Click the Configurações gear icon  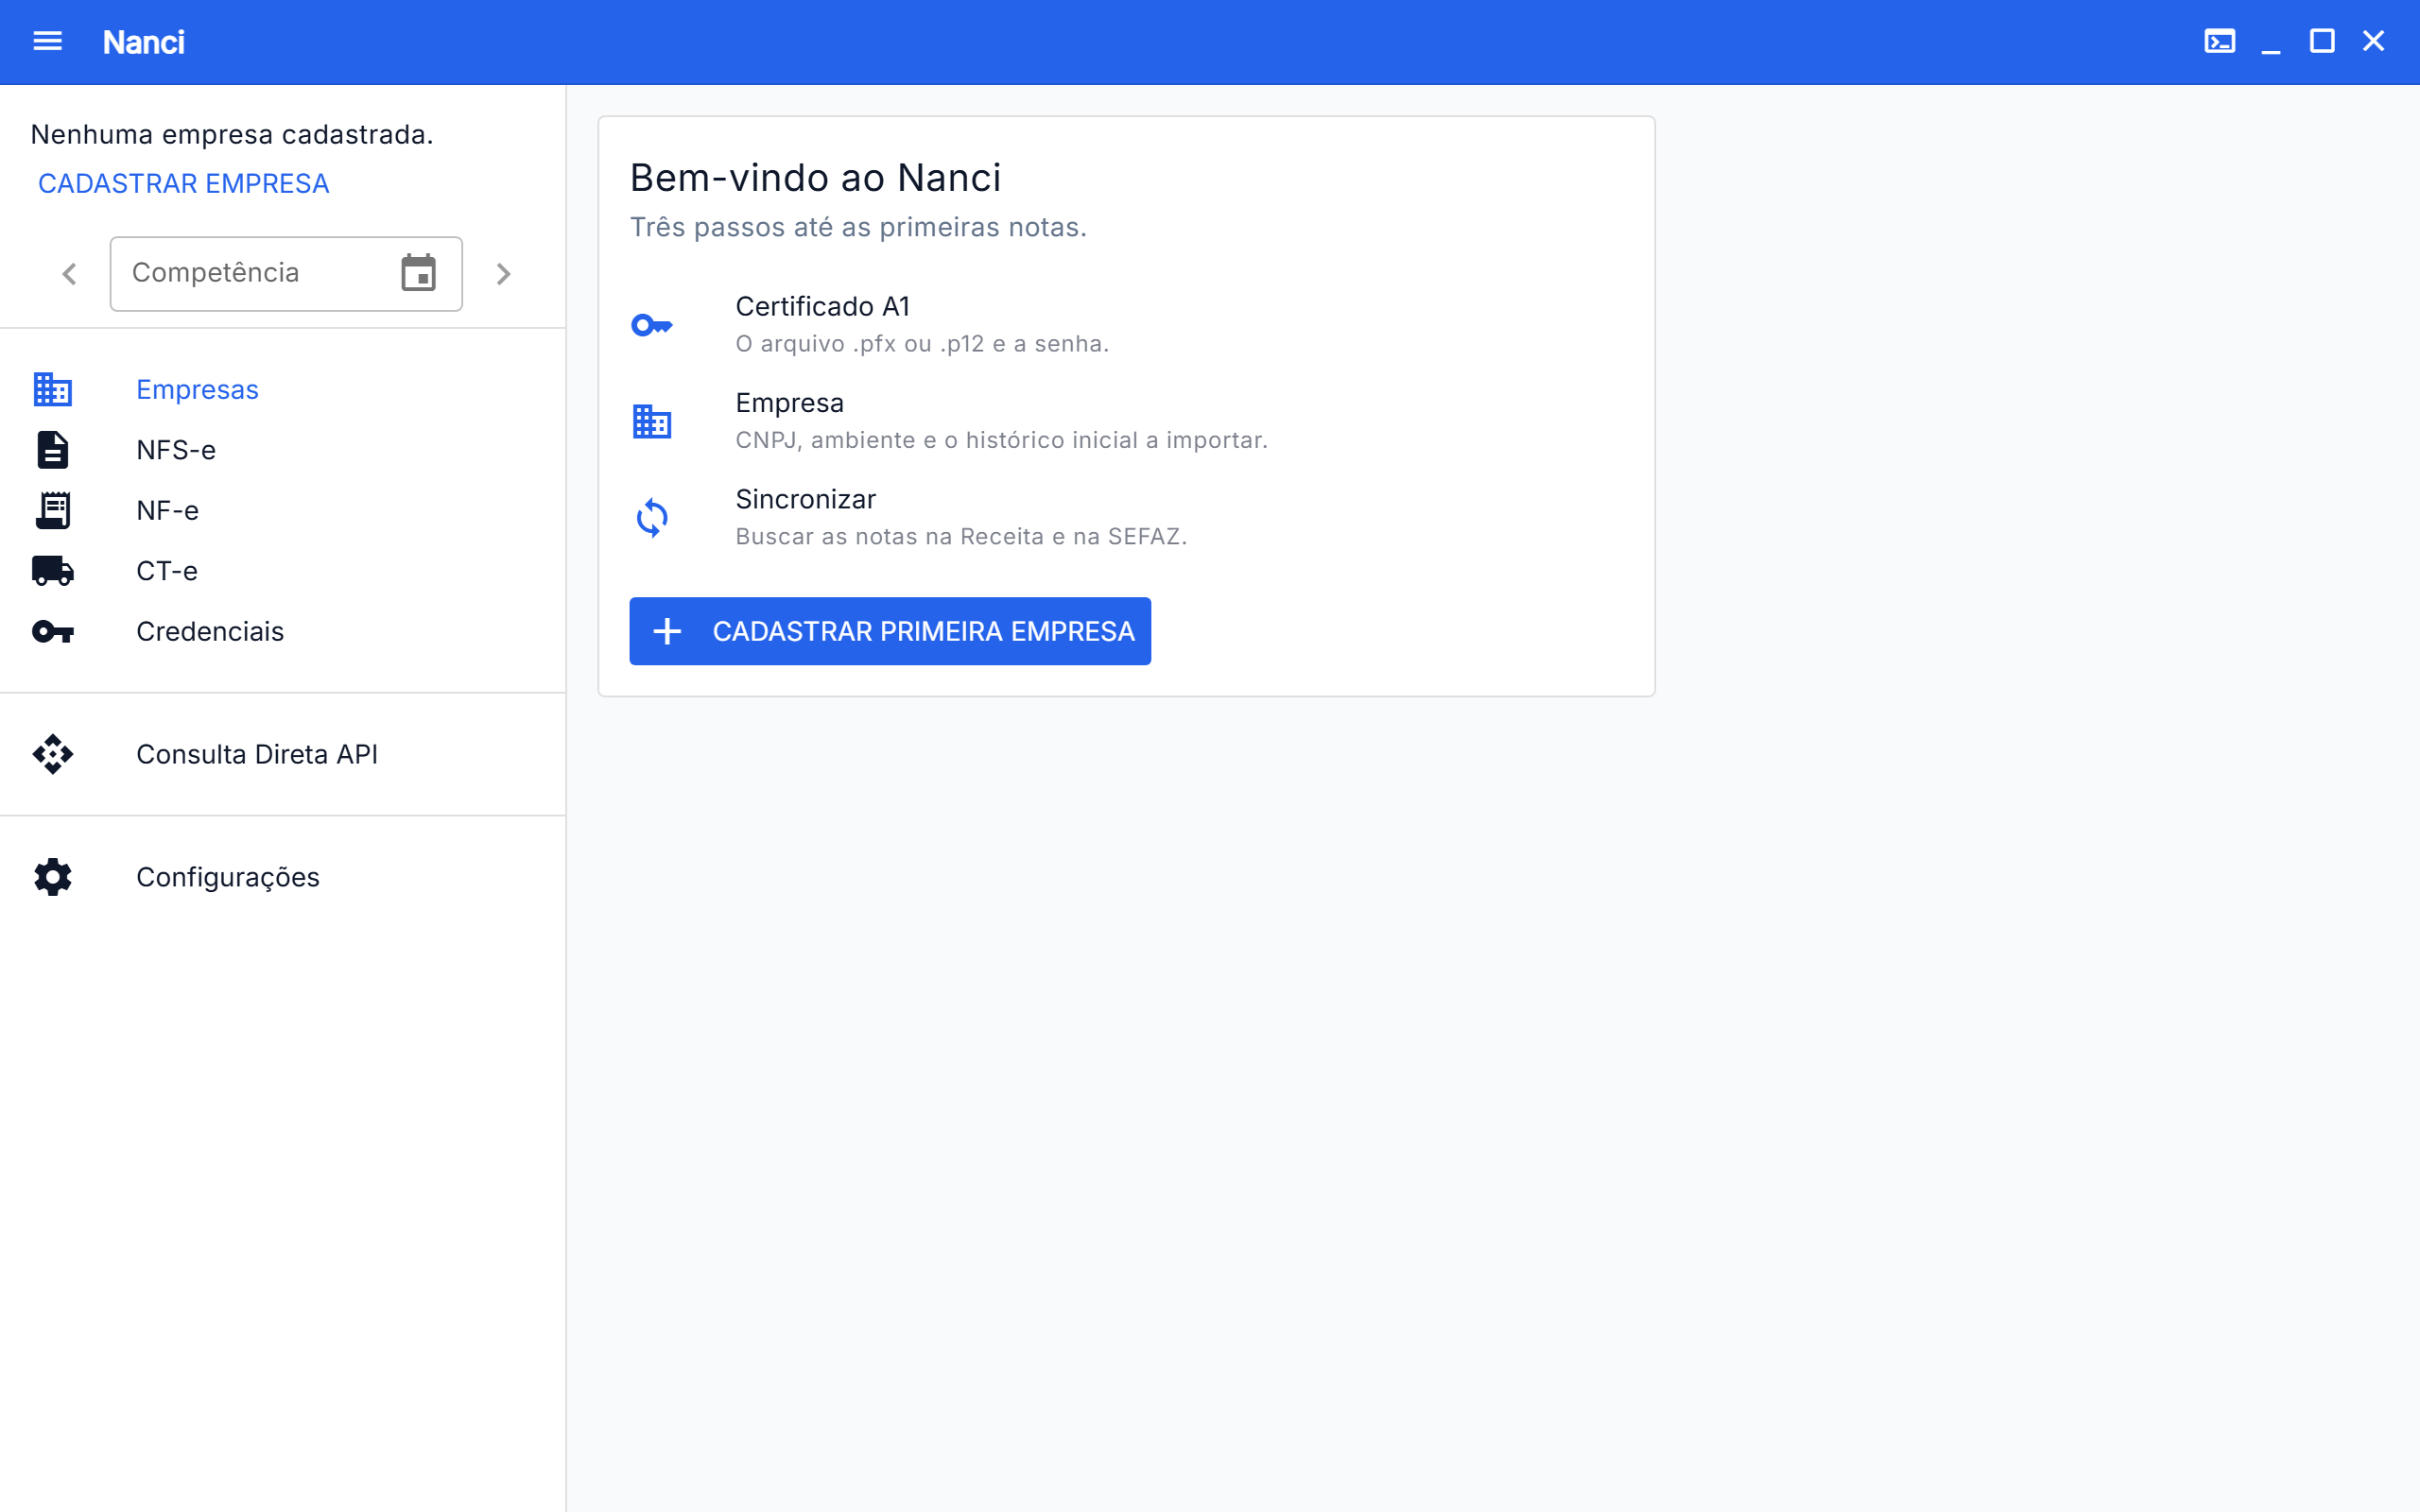click(52, 877)
